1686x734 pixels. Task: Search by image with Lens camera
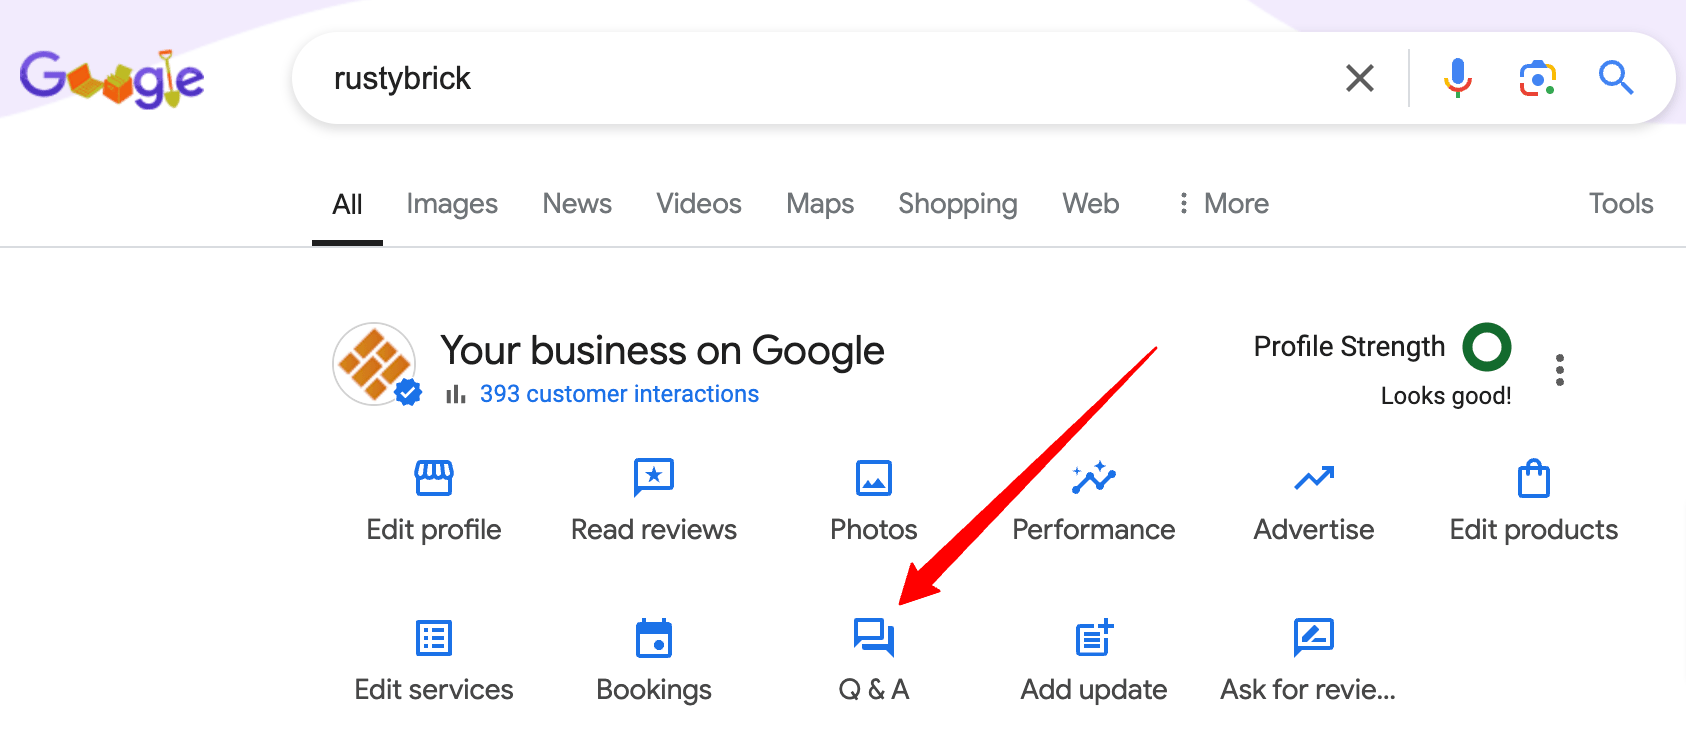click(1538, 78)
